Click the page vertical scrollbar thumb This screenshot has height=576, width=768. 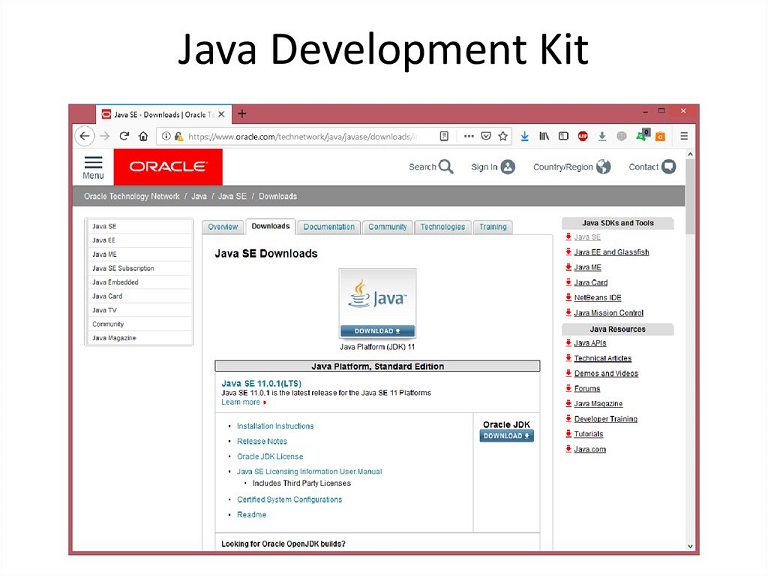(x=690, y=196)
